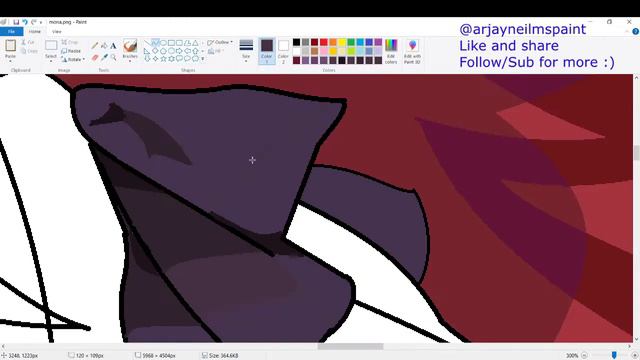Choose the Oval callout shape

187,59
